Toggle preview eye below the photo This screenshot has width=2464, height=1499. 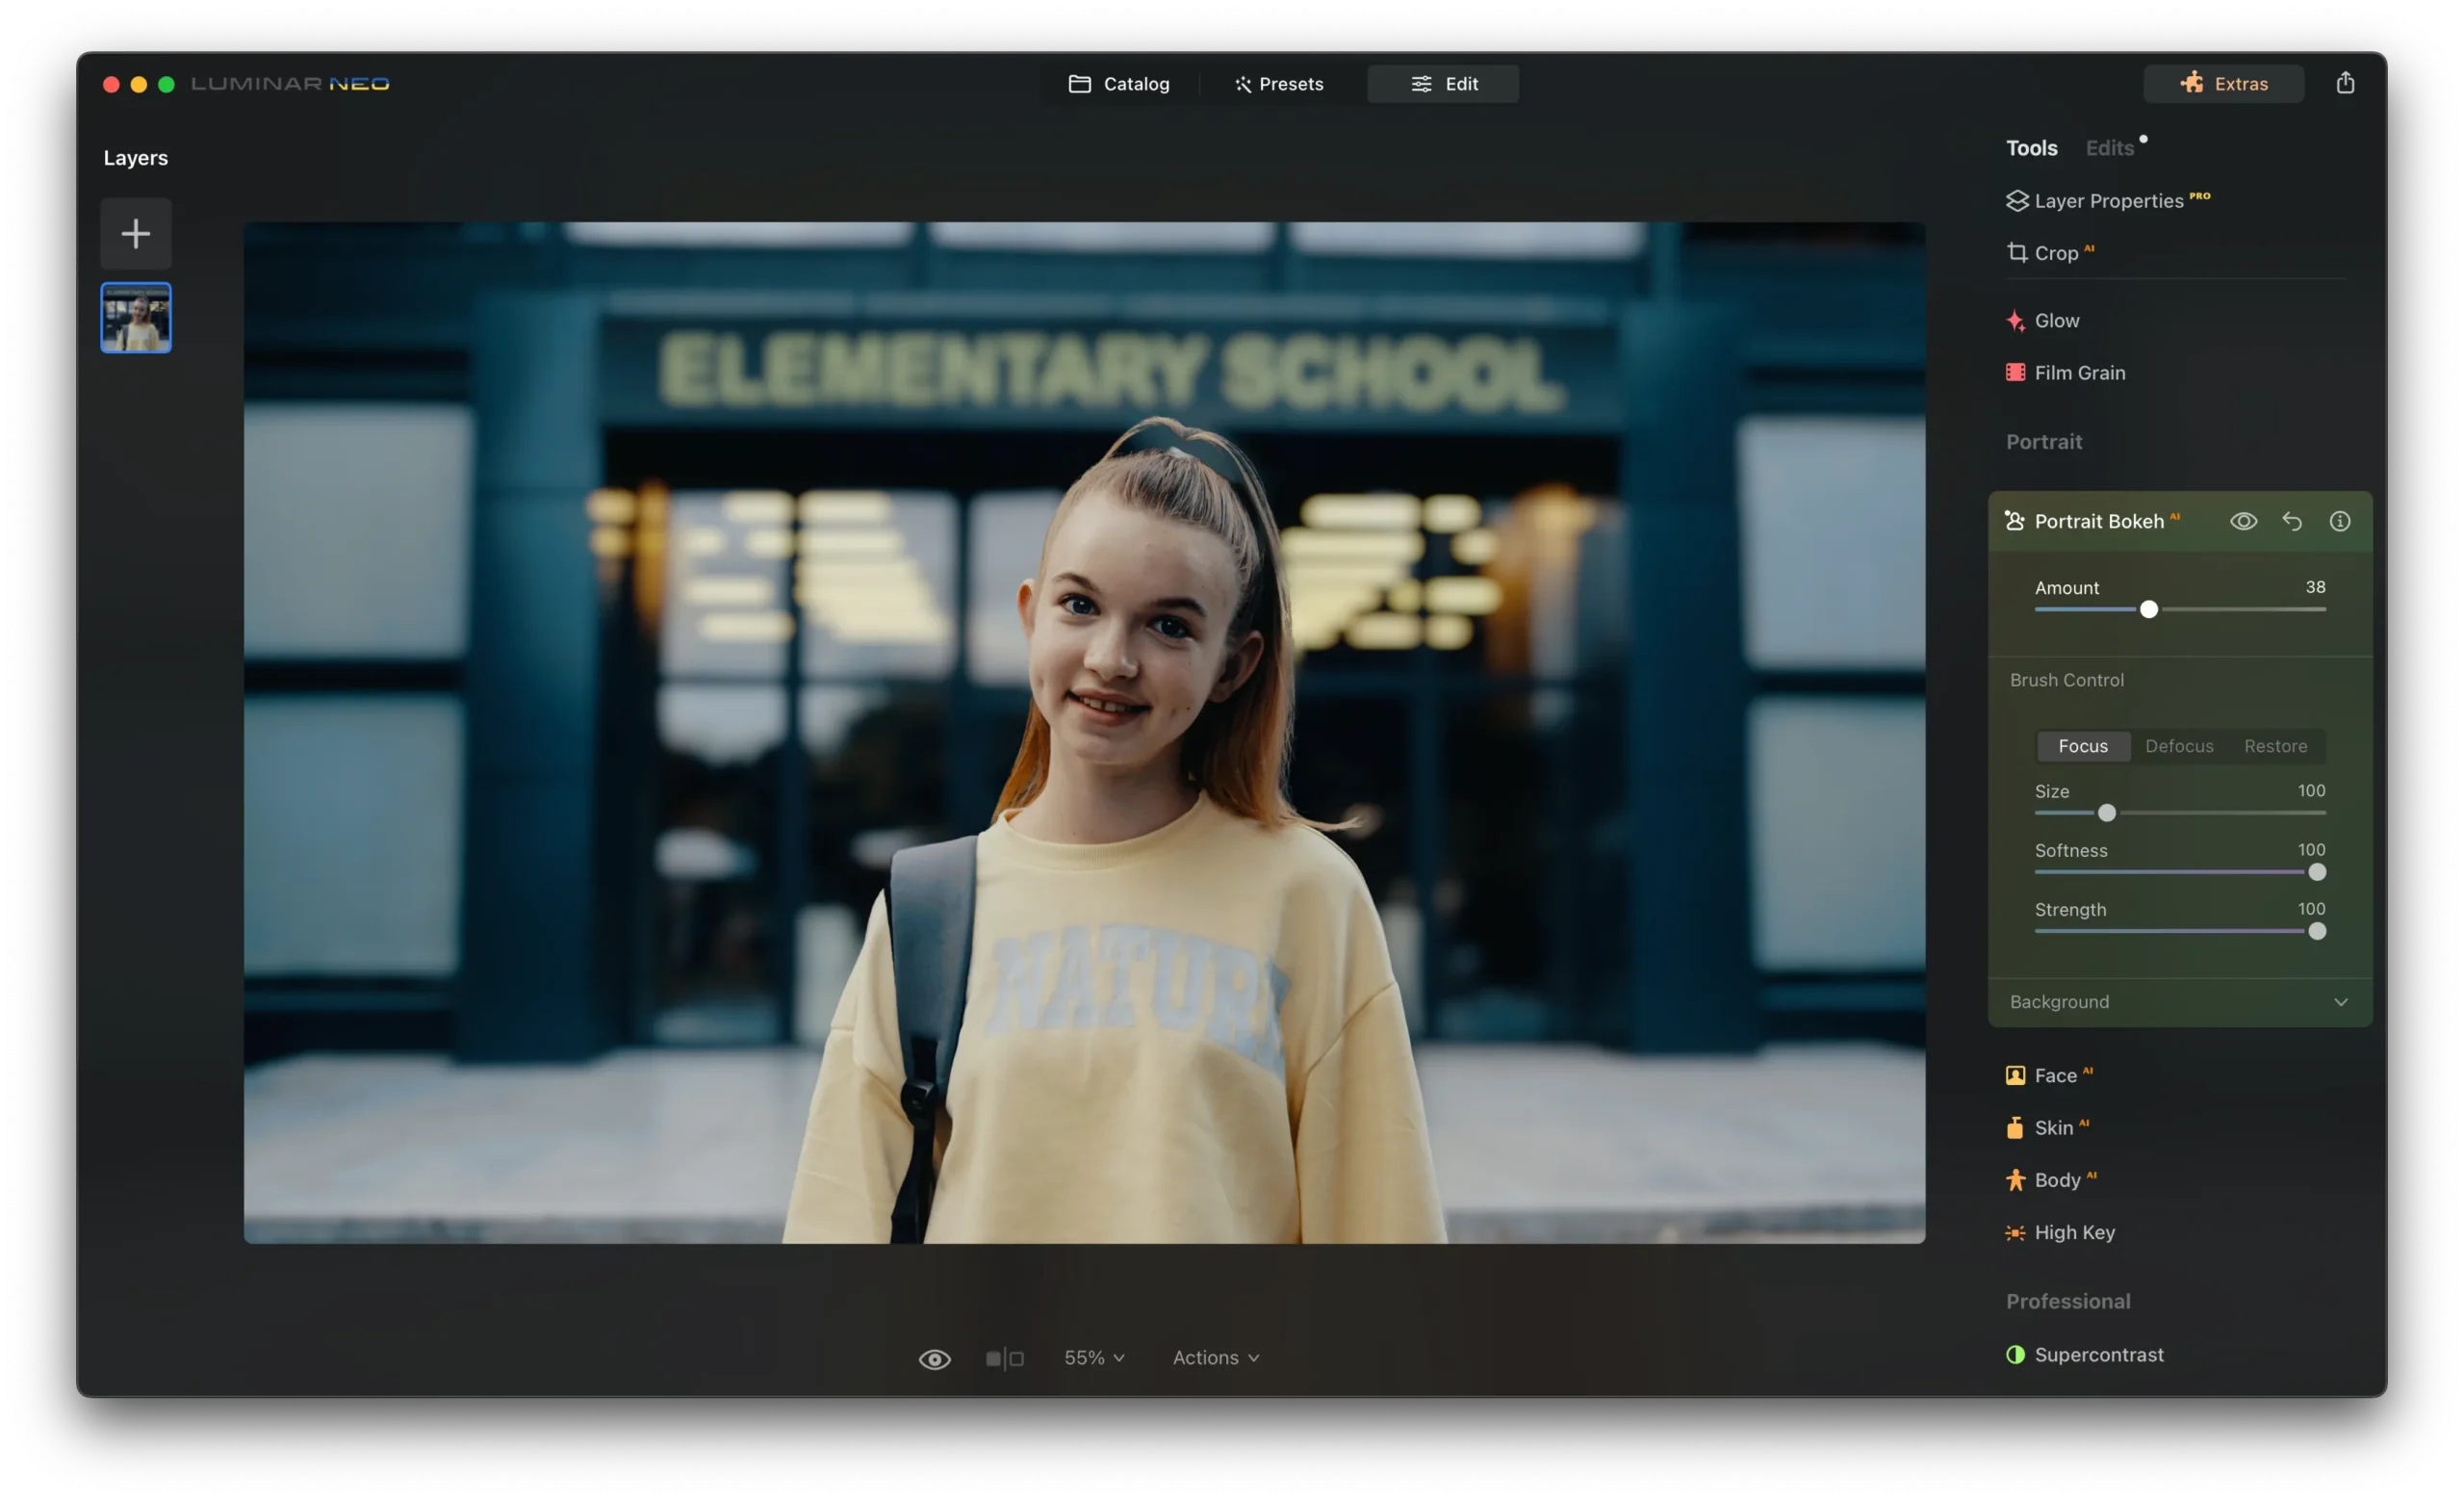(935, 1359)
